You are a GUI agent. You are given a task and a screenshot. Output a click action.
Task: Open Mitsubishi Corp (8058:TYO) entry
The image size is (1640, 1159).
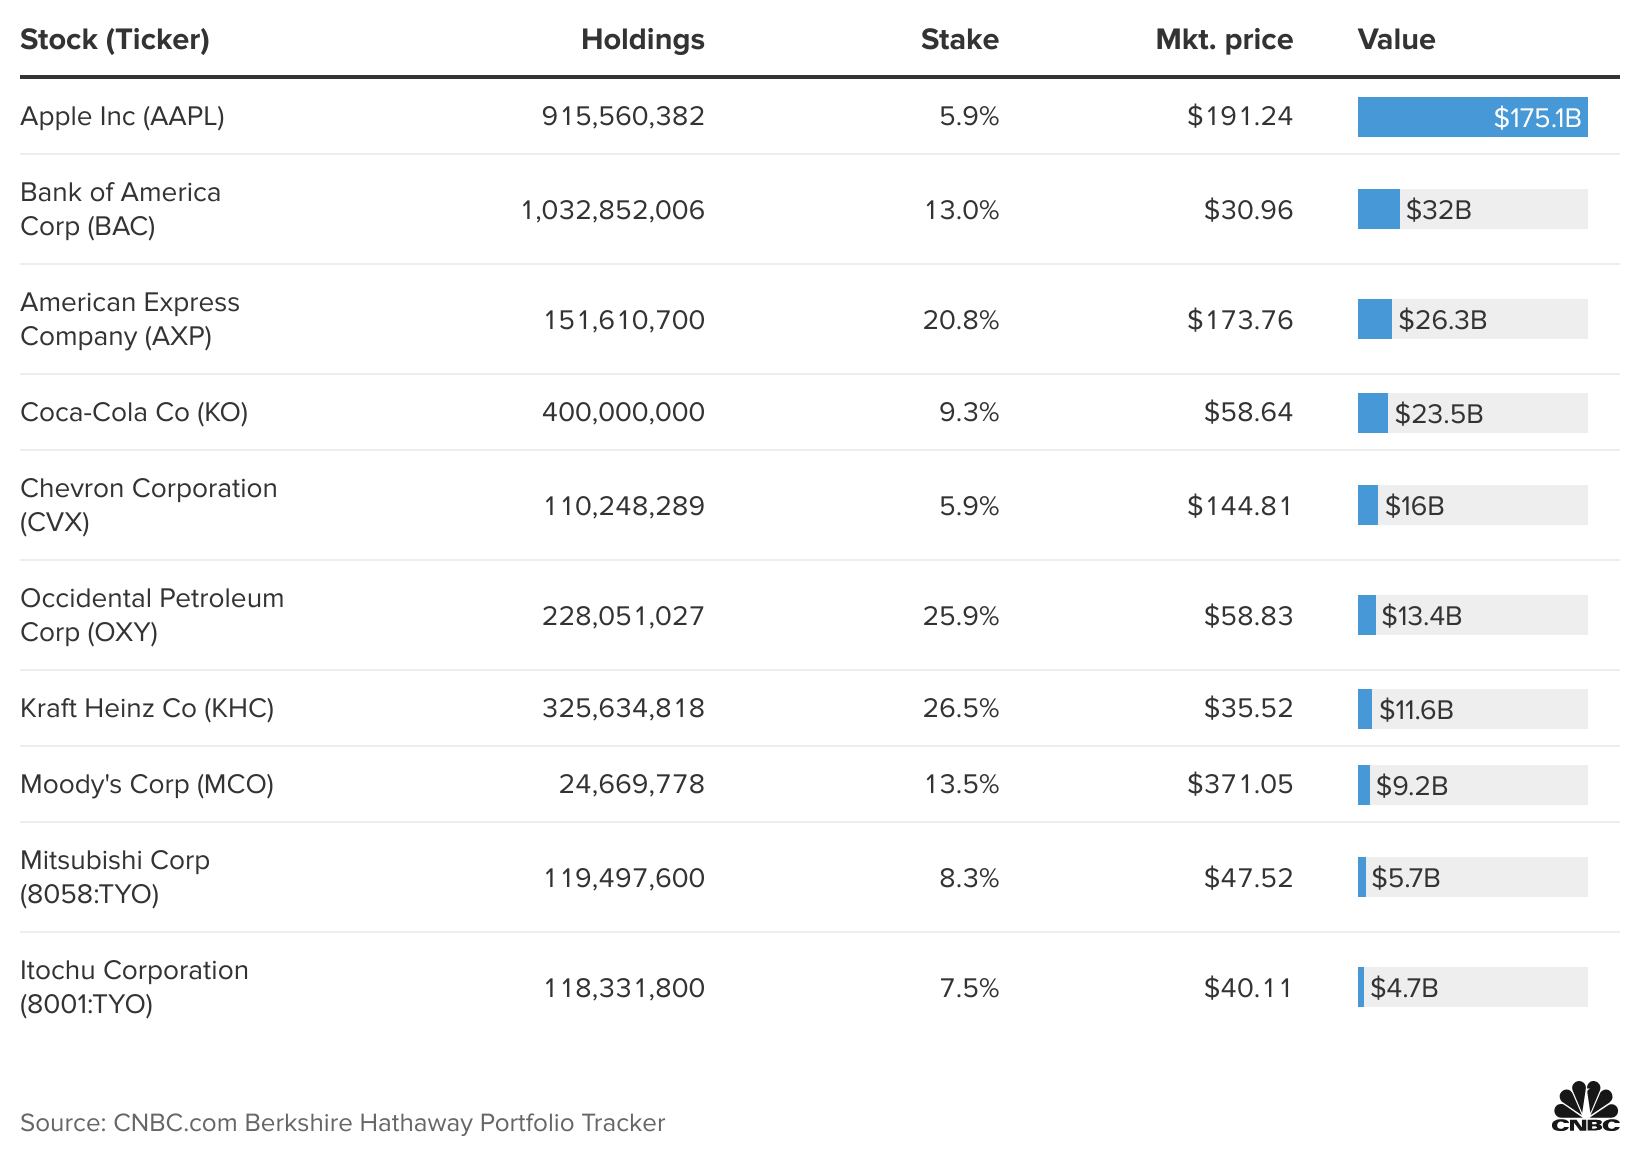point(114,877)
